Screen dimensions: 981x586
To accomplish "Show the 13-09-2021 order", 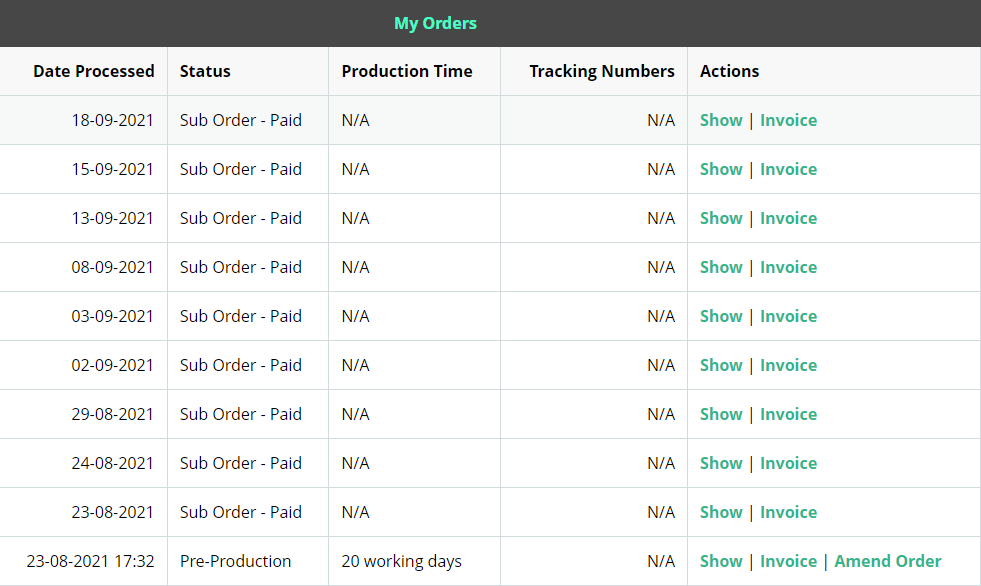I will tap(721, 218).
